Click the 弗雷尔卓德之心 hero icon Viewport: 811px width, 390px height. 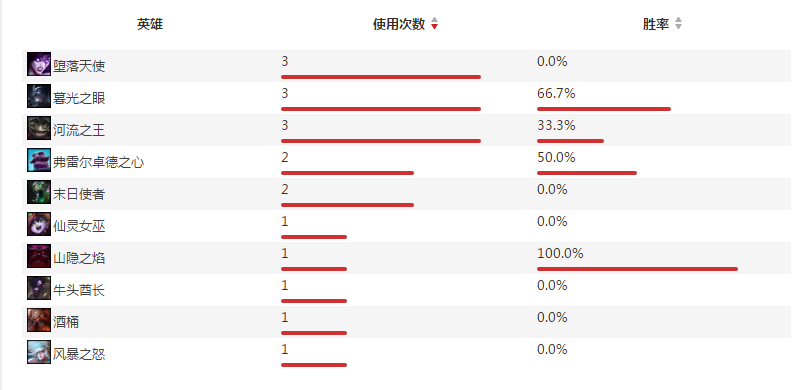(x=39, y=160)
